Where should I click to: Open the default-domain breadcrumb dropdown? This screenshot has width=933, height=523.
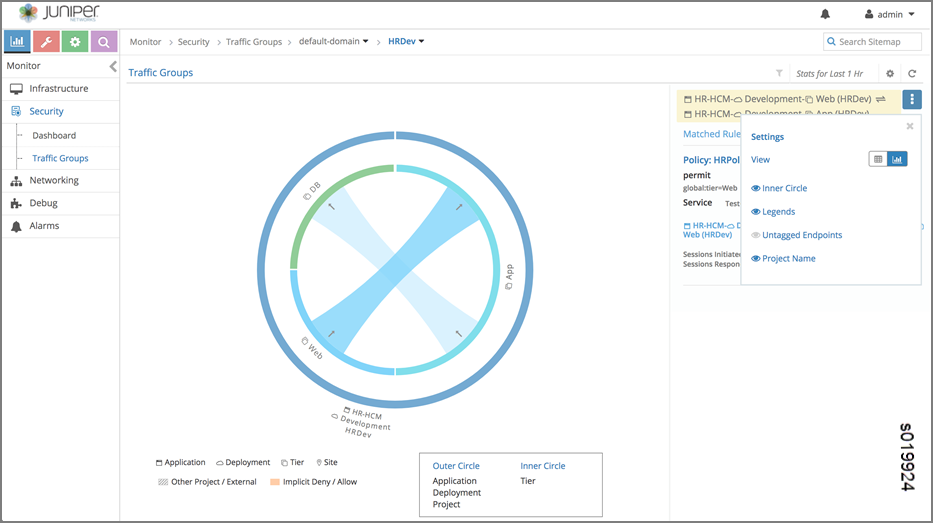point(334,42)
